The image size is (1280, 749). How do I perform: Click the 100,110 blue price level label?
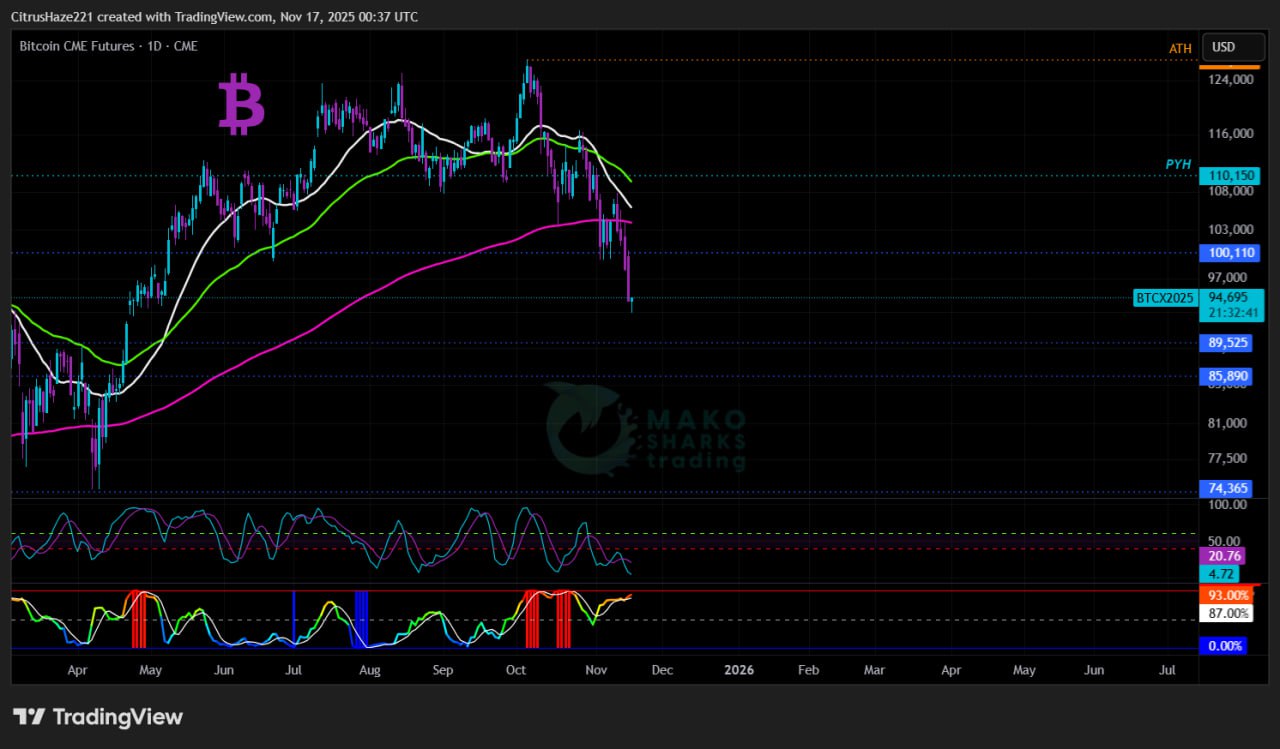click(1231, 253)
